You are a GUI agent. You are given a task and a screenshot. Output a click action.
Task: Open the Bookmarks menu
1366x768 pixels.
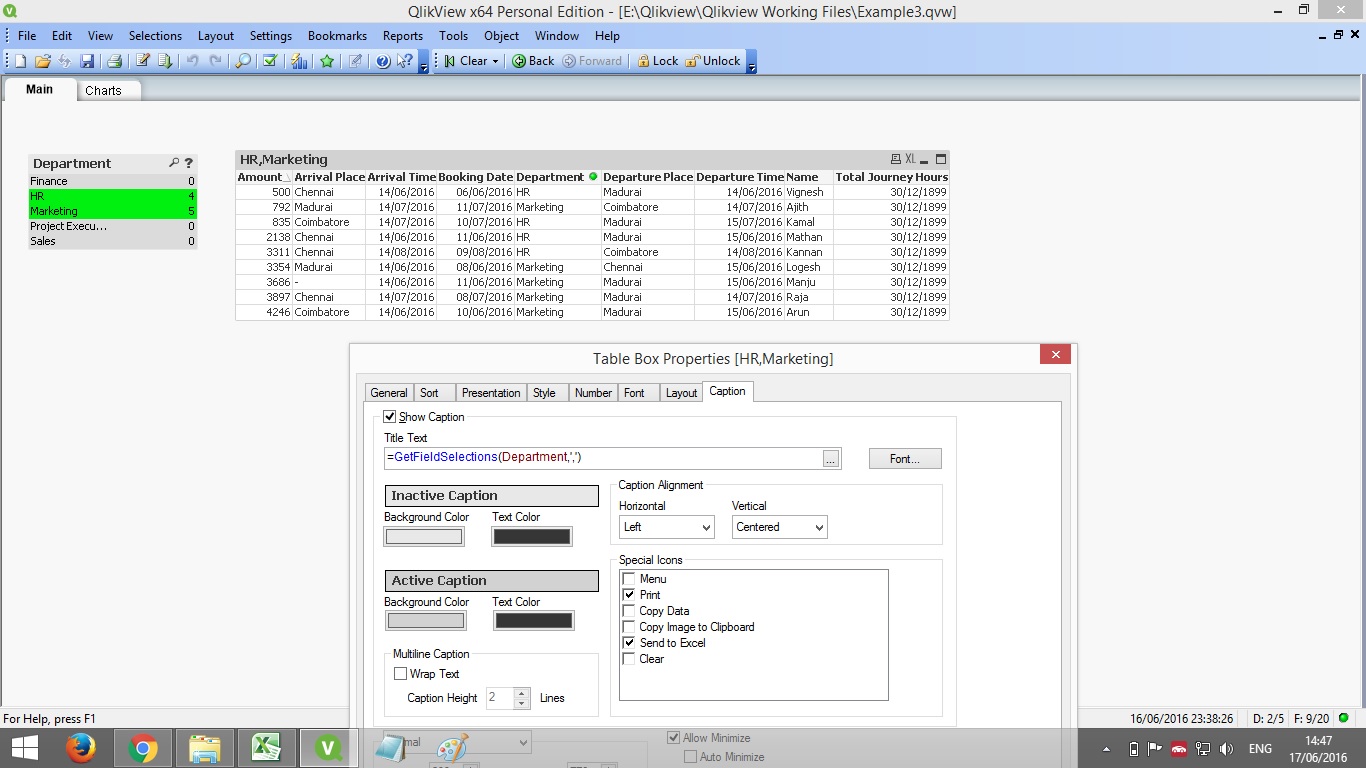[x=337, y=35]
